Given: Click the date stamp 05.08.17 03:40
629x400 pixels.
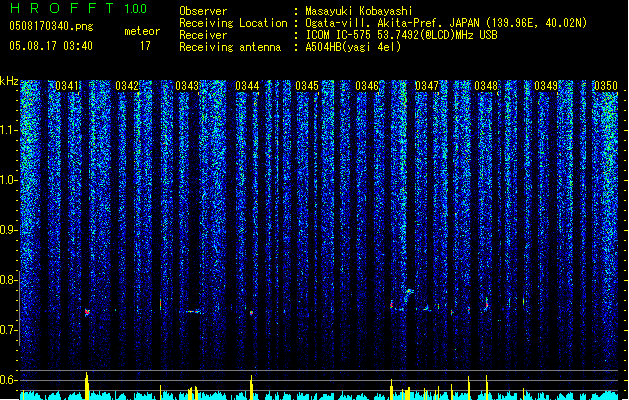Looking at the screenshot, I should tap(51, 46).
